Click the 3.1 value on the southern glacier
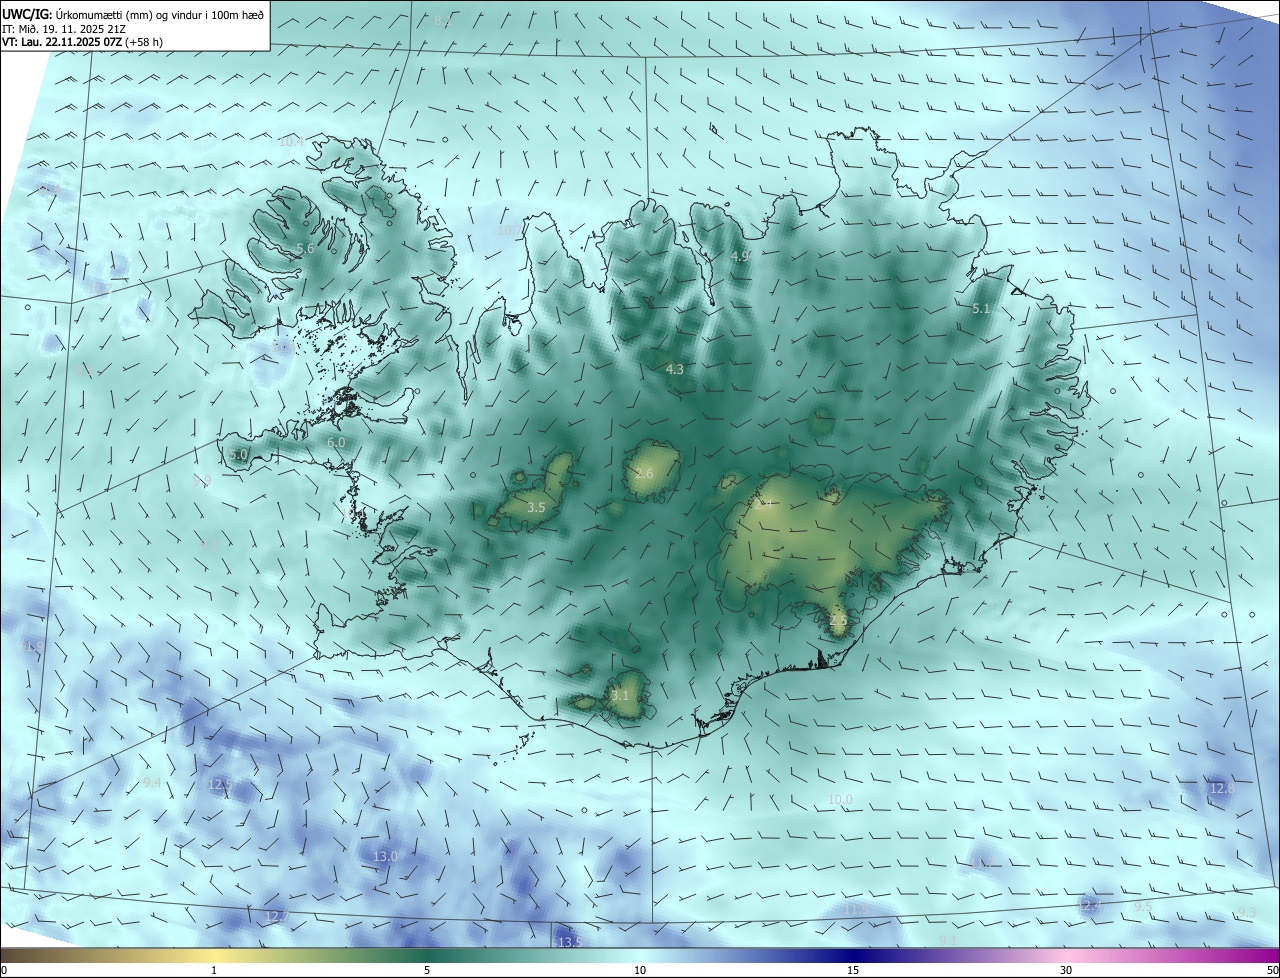Image resolution: width=1280 pixels, height=978 pixels. (x=620, y=696)
